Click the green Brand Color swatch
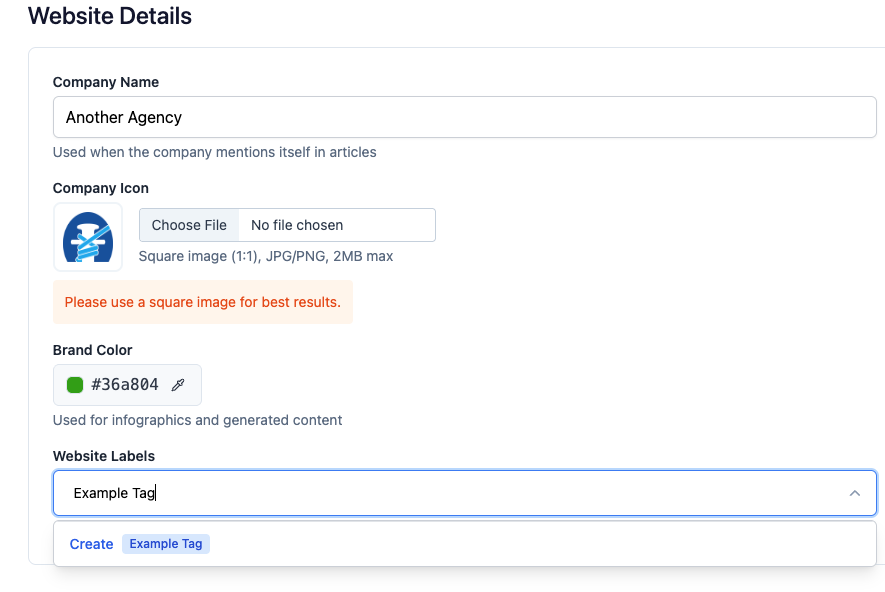Screen dimensions: 885x592 point(75,385)
